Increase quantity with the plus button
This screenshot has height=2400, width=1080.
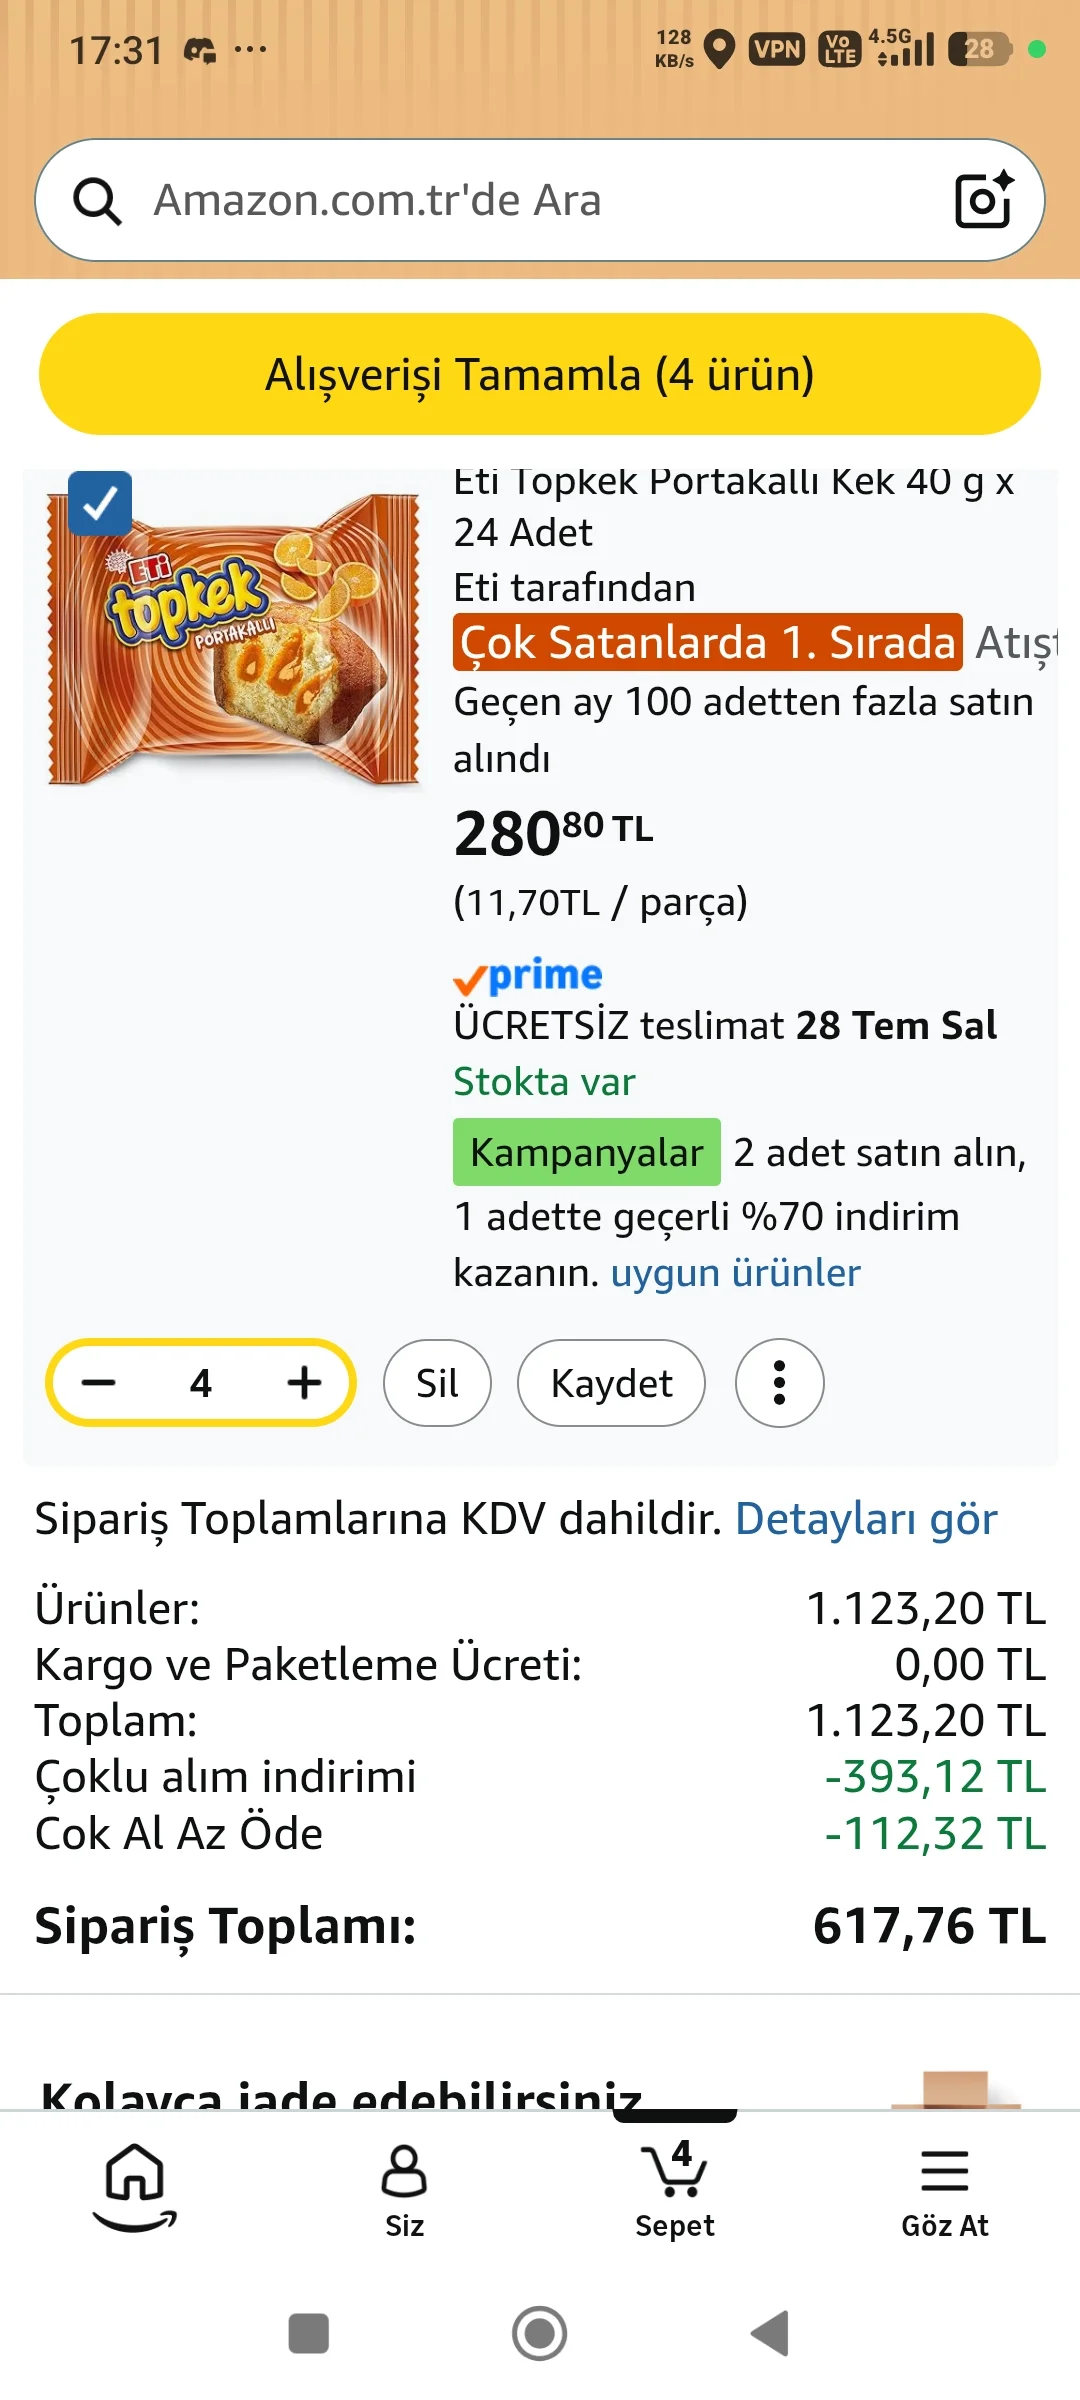304,1383
